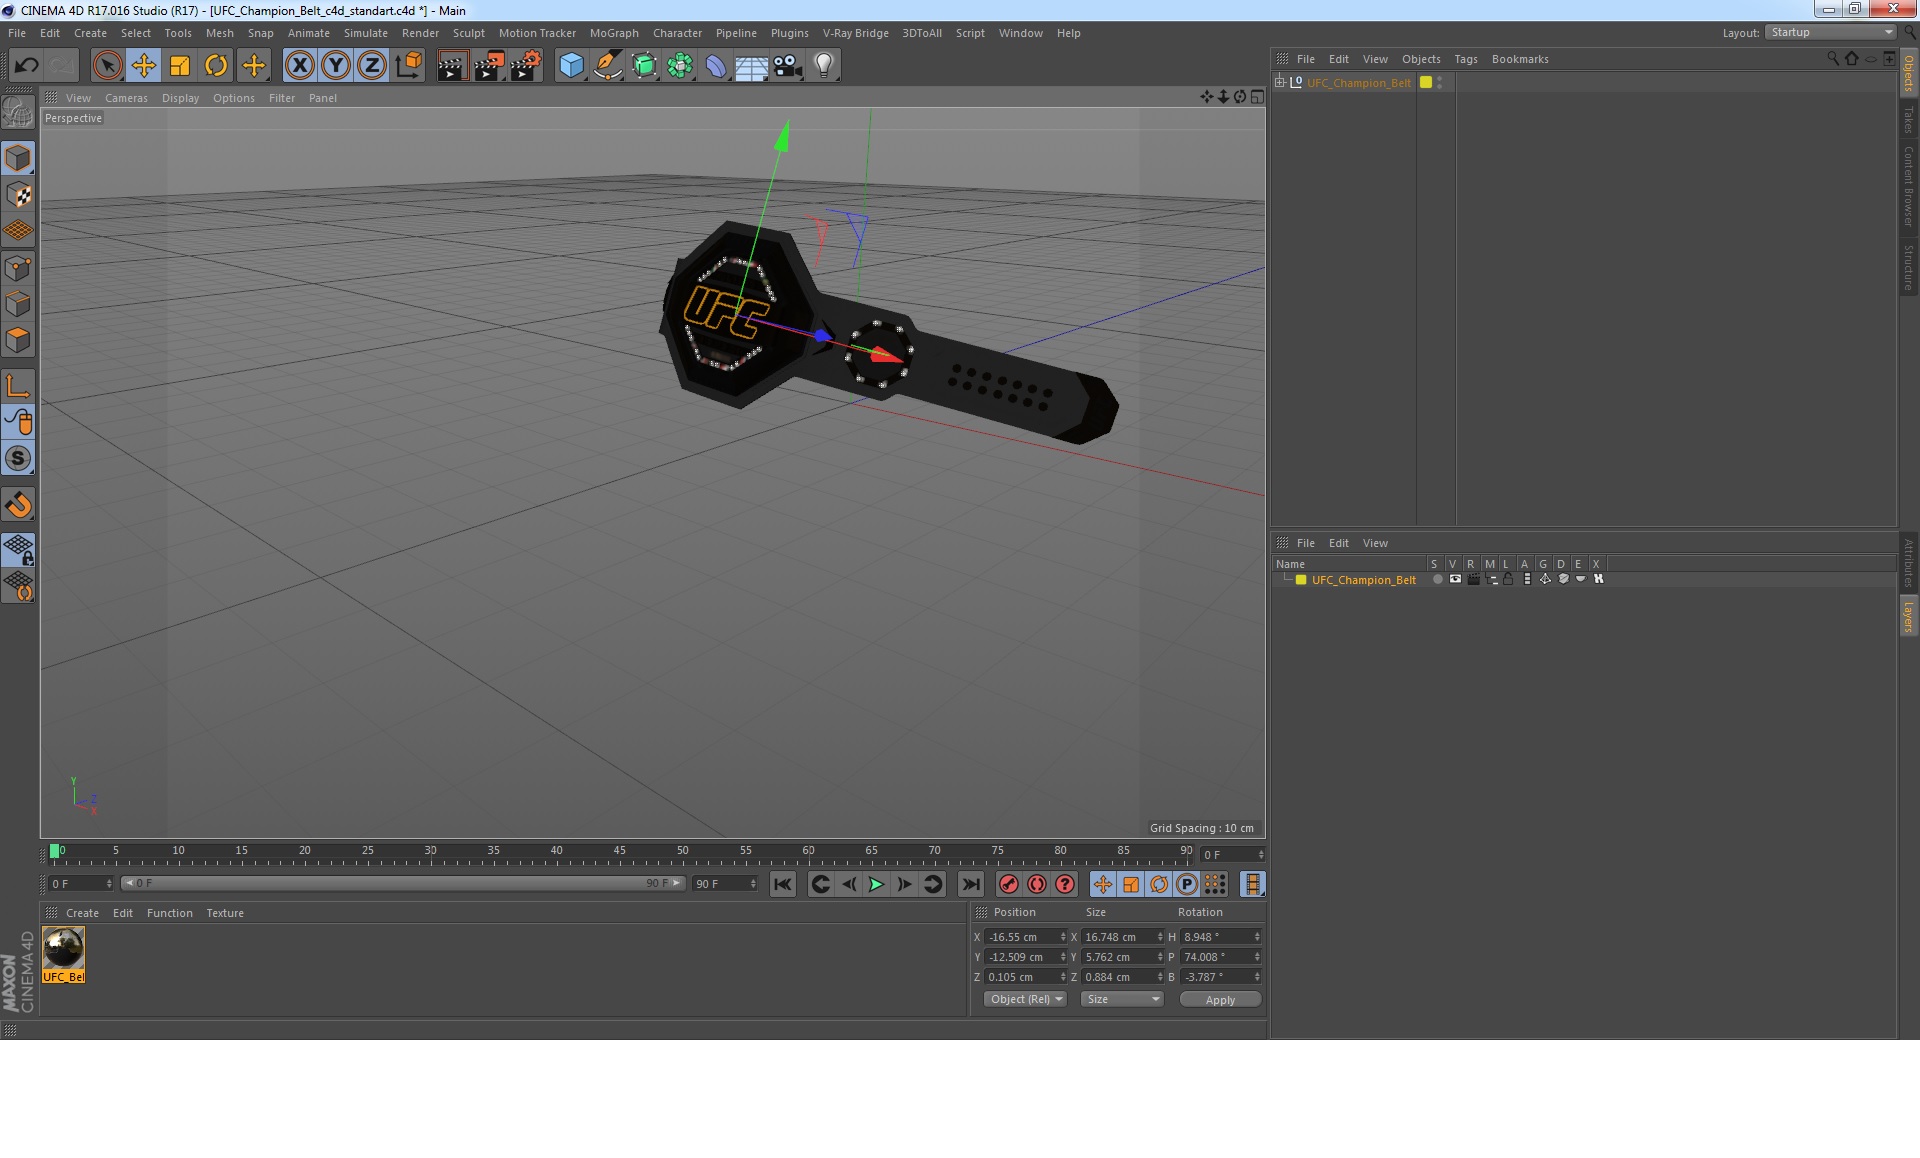
Task: Open the Object (Rel) dropdown
Action: click(1026, 999)
